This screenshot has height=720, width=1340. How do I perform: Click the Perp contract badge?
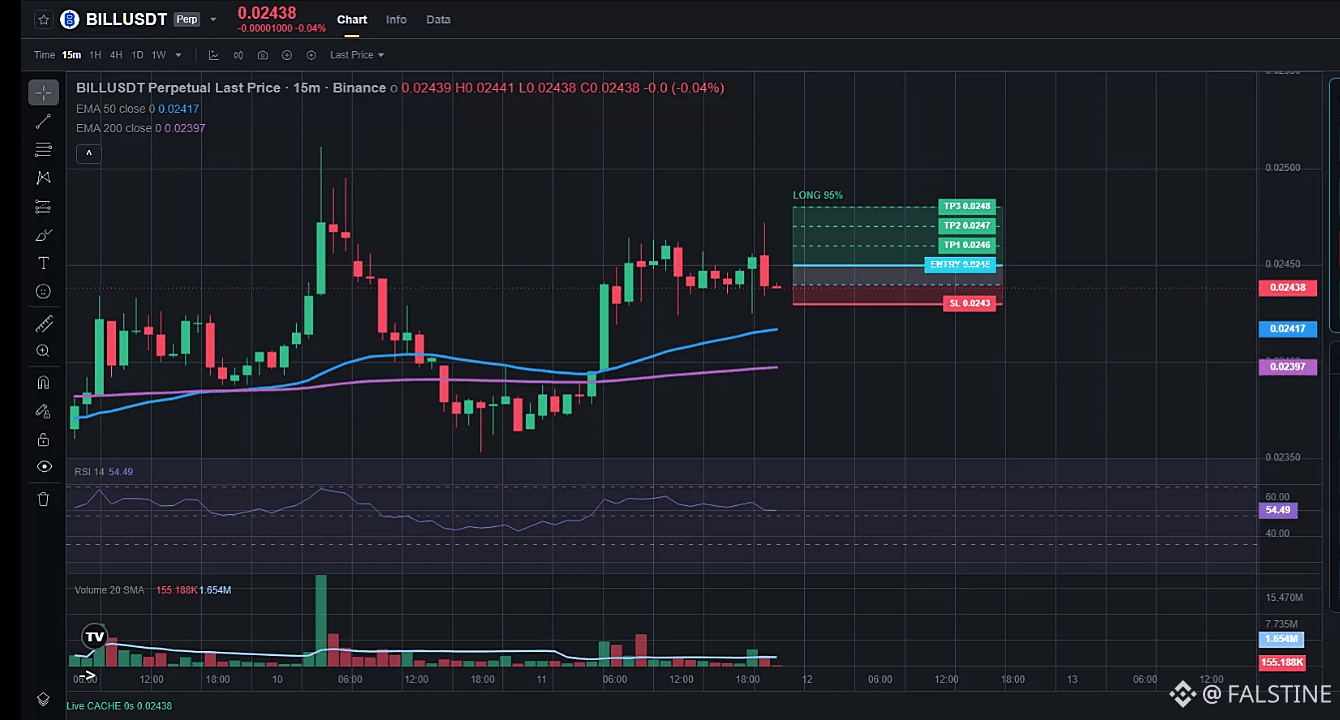(x=186, y=19)
